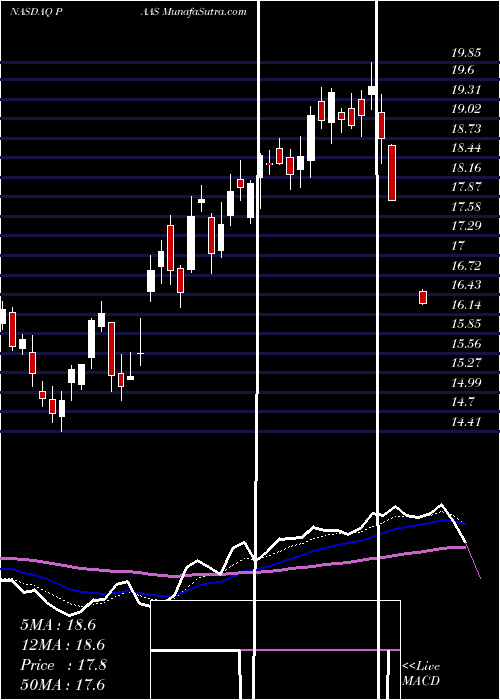The image size is (500, 700).
Task: Click the 5MA : 18.6 readout
Action: pos(58,625)
